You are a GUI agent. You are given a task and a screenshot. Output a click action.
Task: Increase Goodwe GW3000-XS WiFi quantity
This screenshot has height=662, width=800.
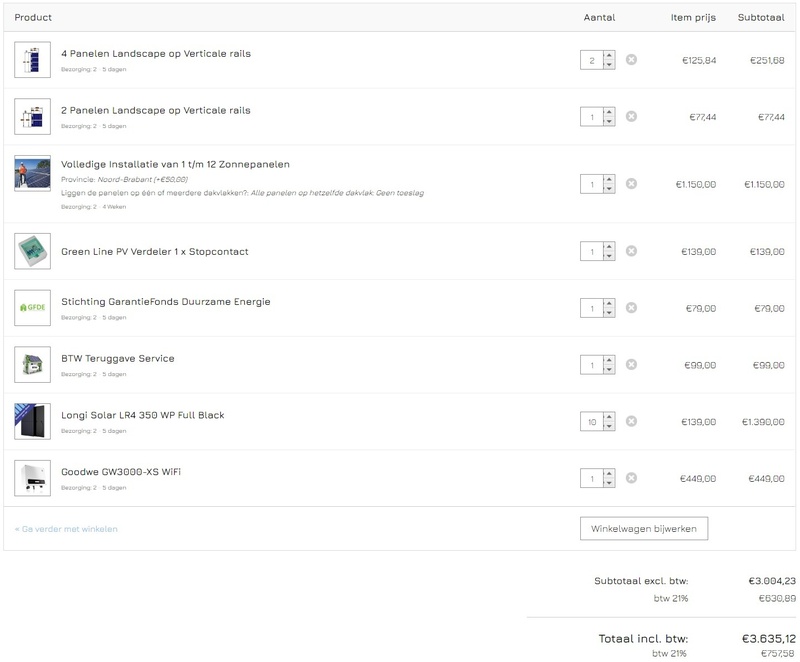click(x=609, y=474)
